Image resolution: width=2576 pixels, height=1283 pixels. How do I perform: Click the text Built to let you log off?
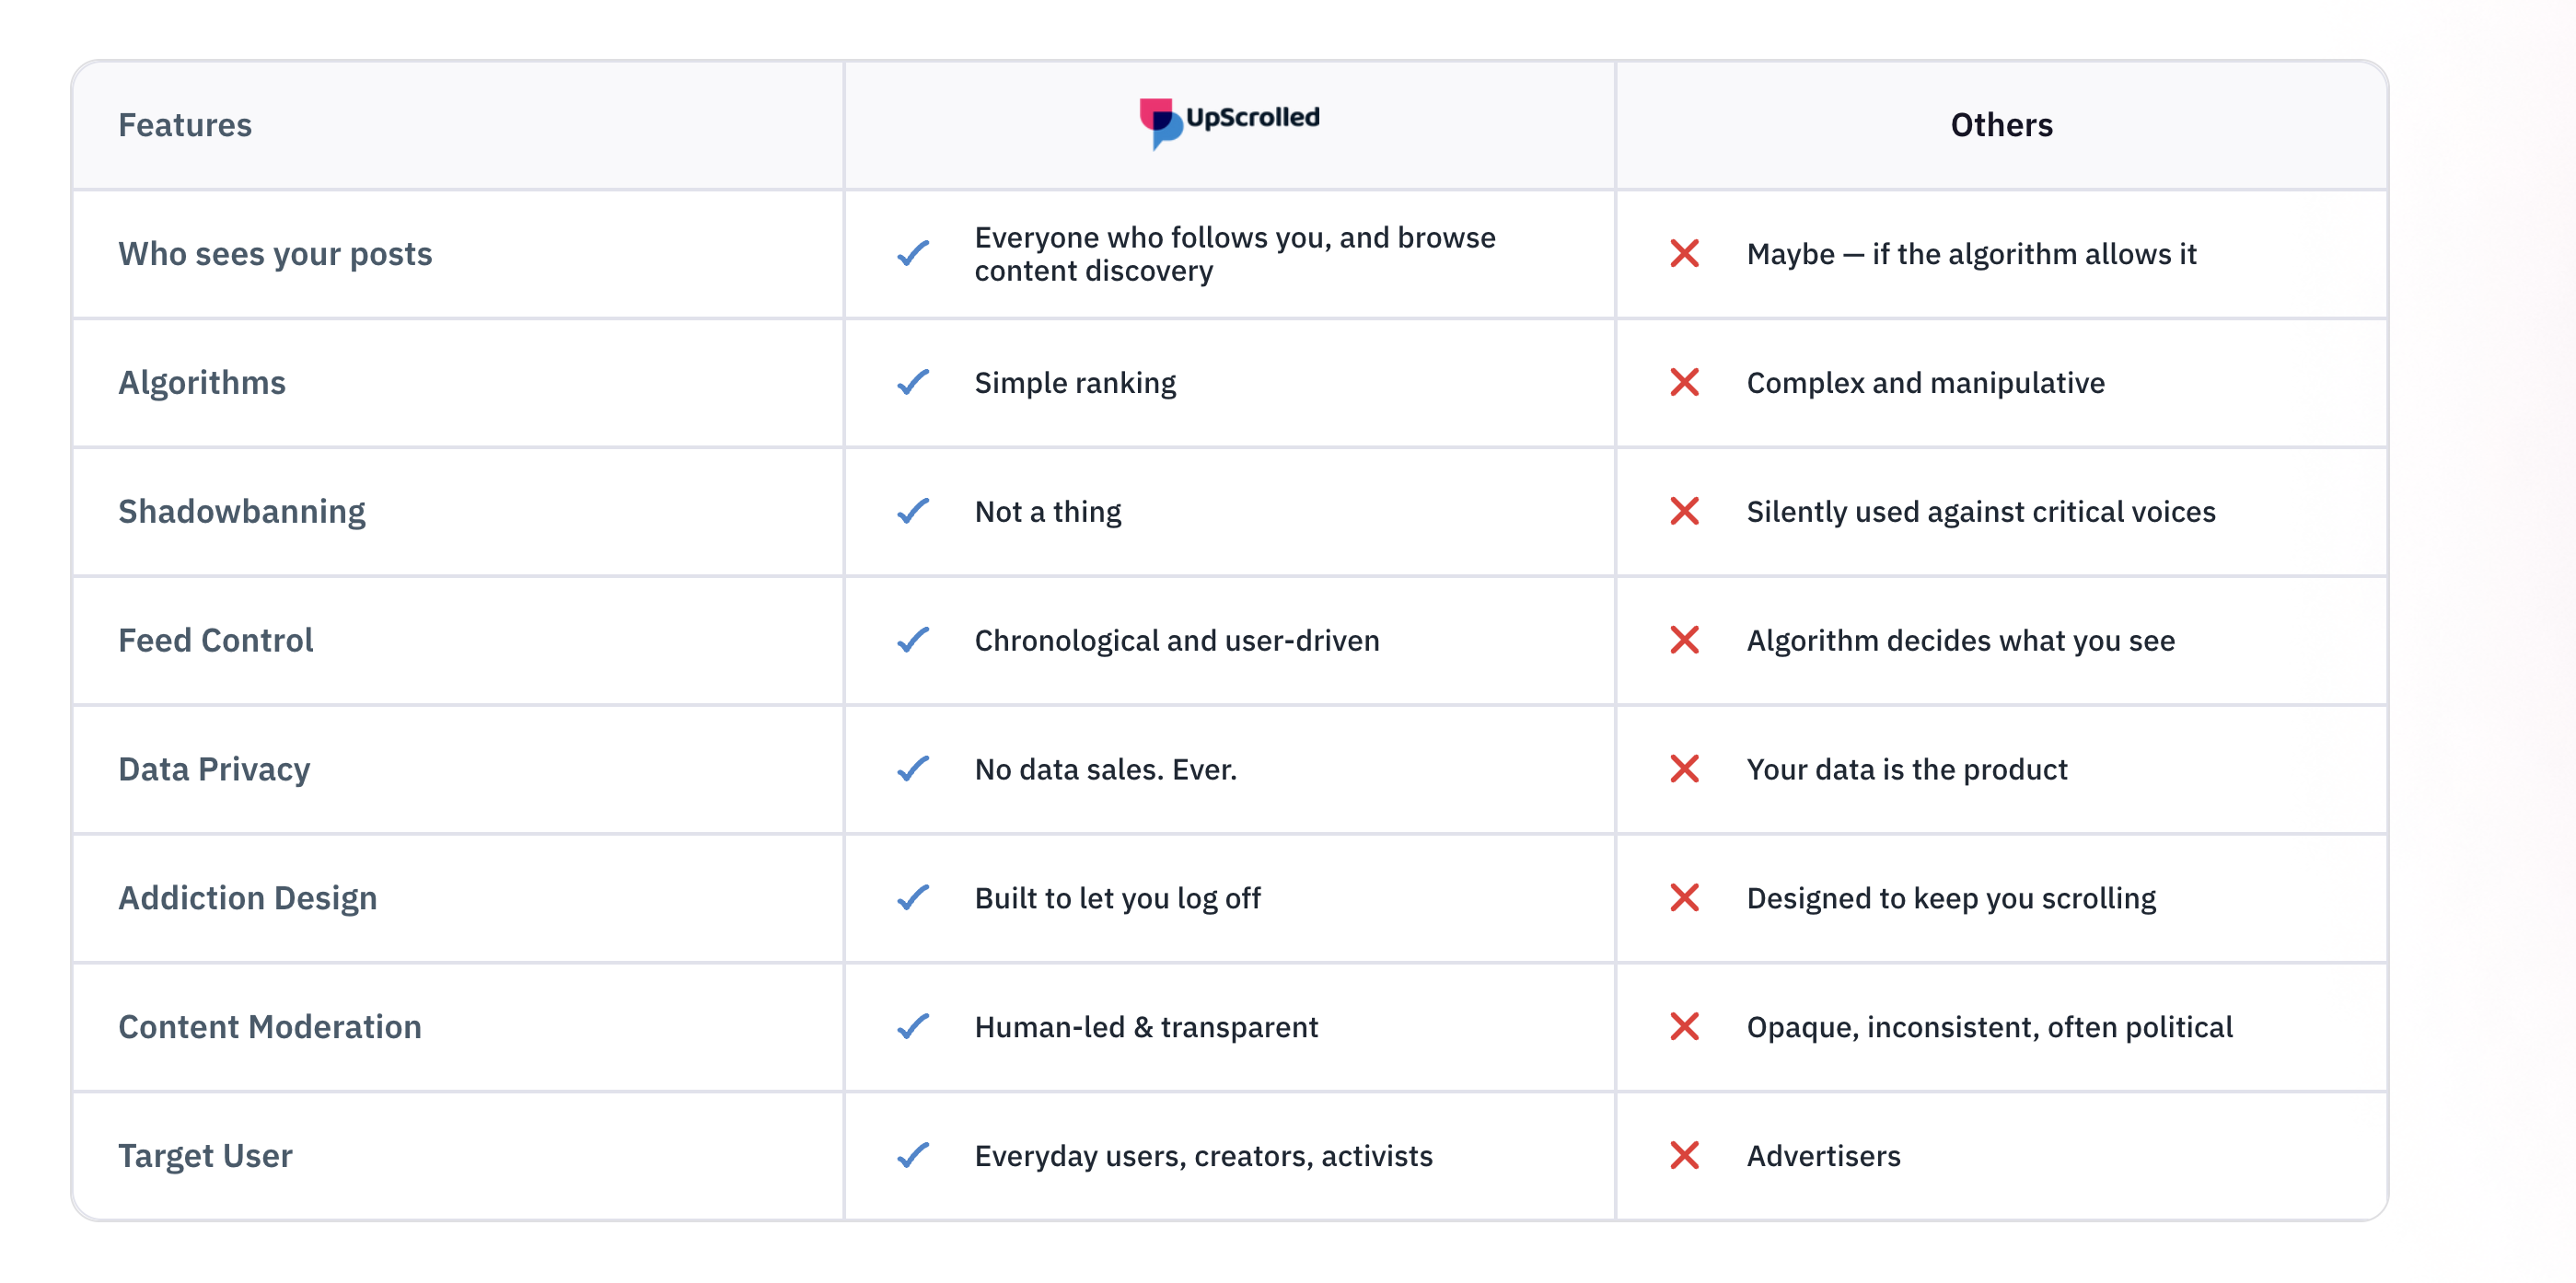1117,898
